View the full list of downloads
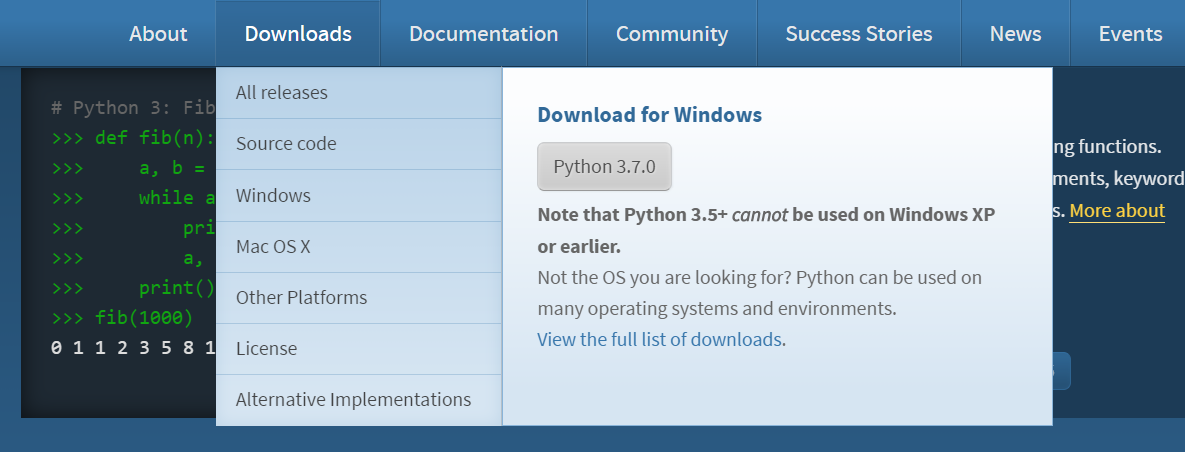Viewport: 1185px width, 452px height. pos(659,339)
